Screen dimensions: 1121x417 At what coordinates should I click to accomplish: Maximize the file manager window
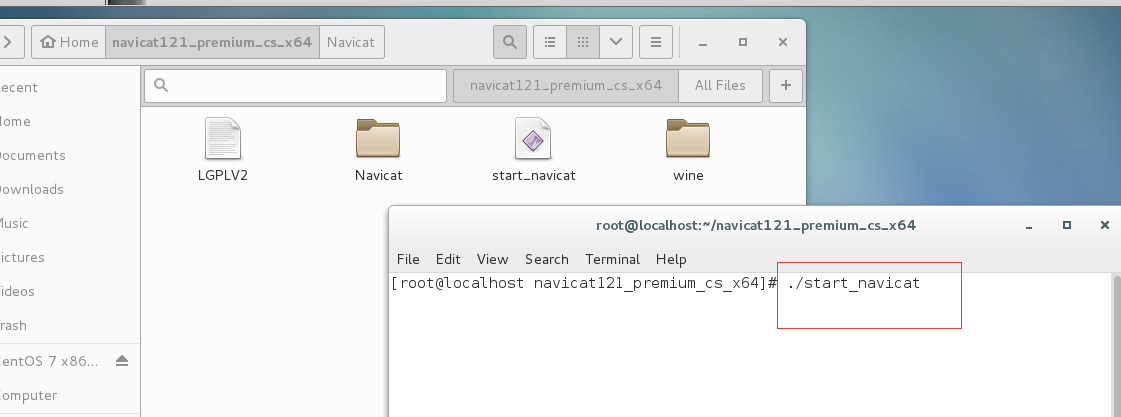pos(743,42)
